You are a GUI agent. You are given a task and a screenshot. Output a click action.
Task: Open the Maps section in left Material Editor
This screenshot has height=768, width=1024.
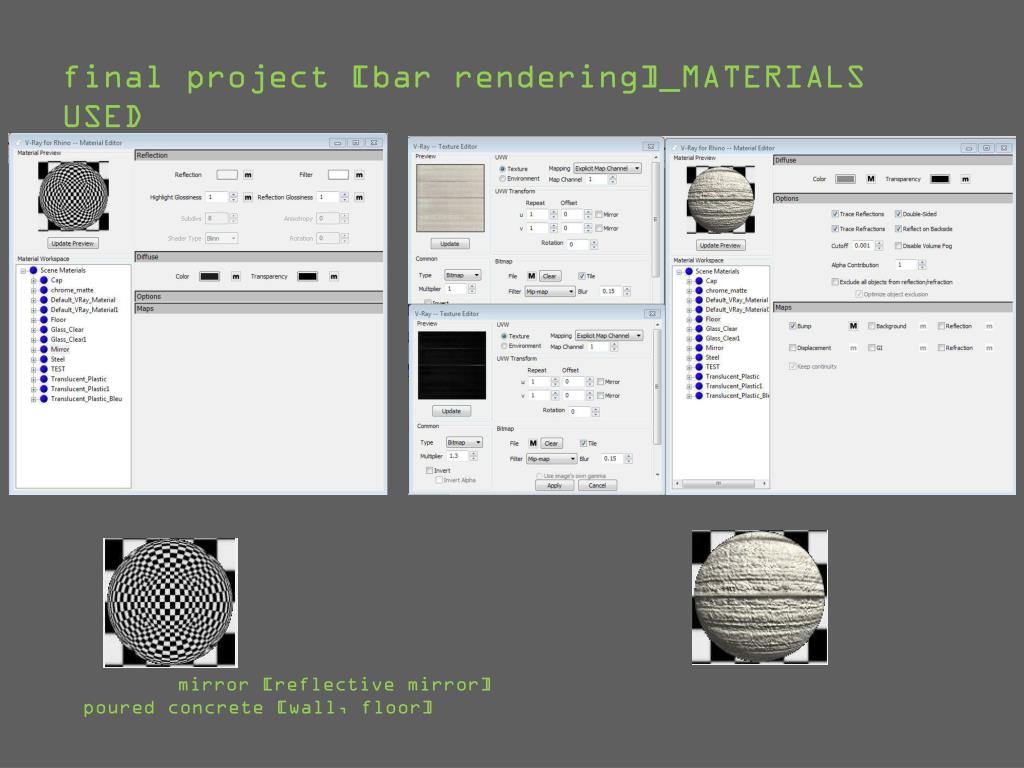[259, 308]
